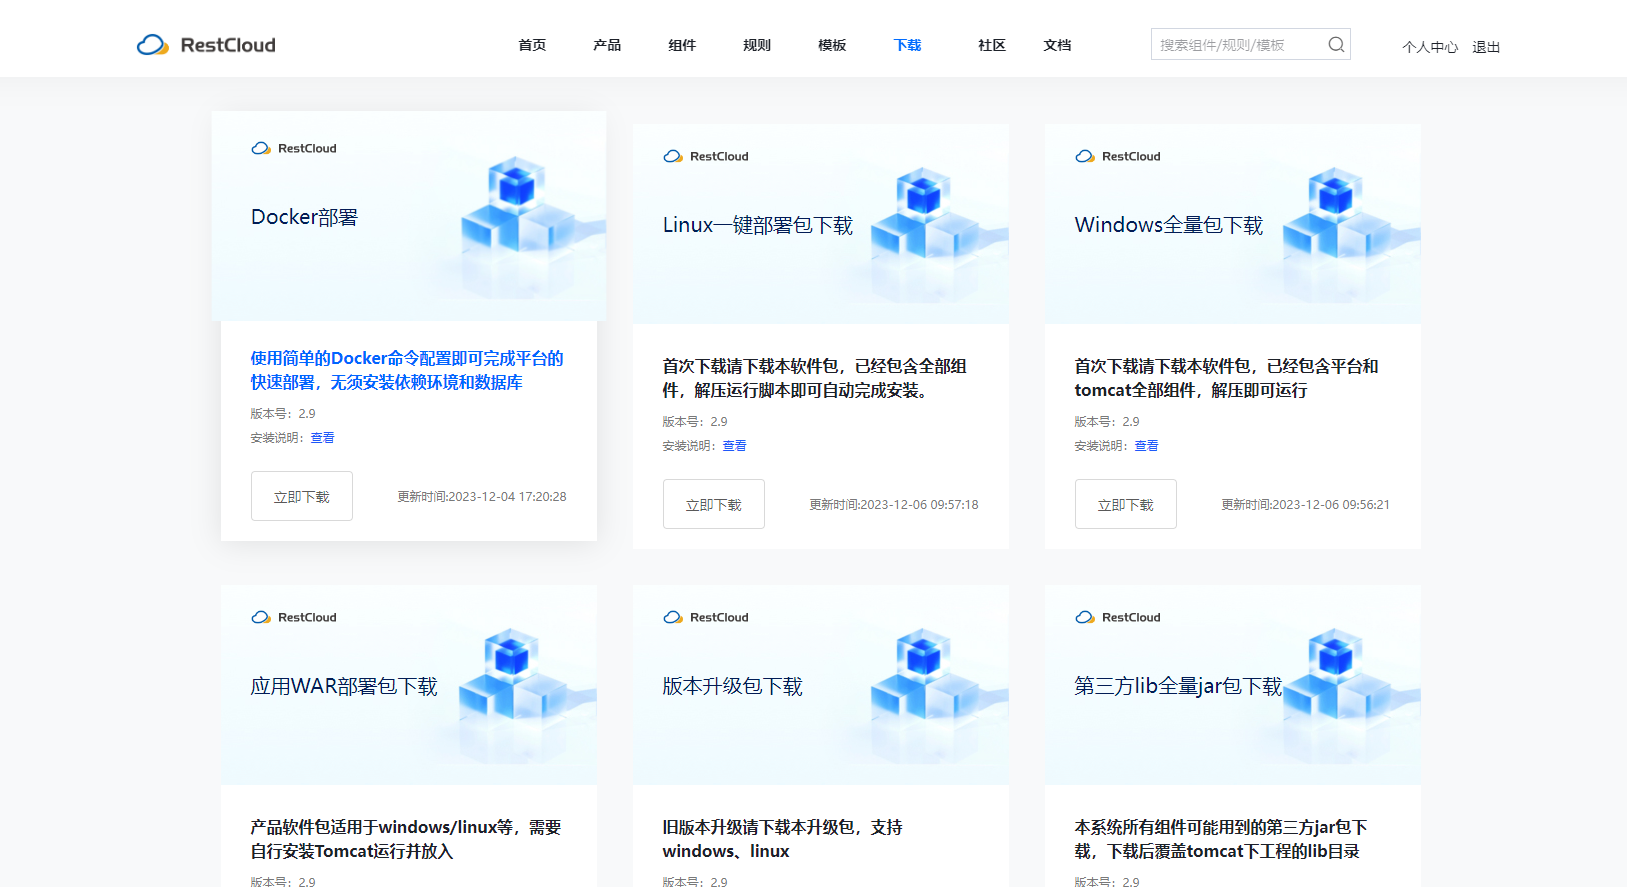Go to the 首页 menu item
Image resolution: width=1627 pixels, height=887 pixels.
pos(532,45)
